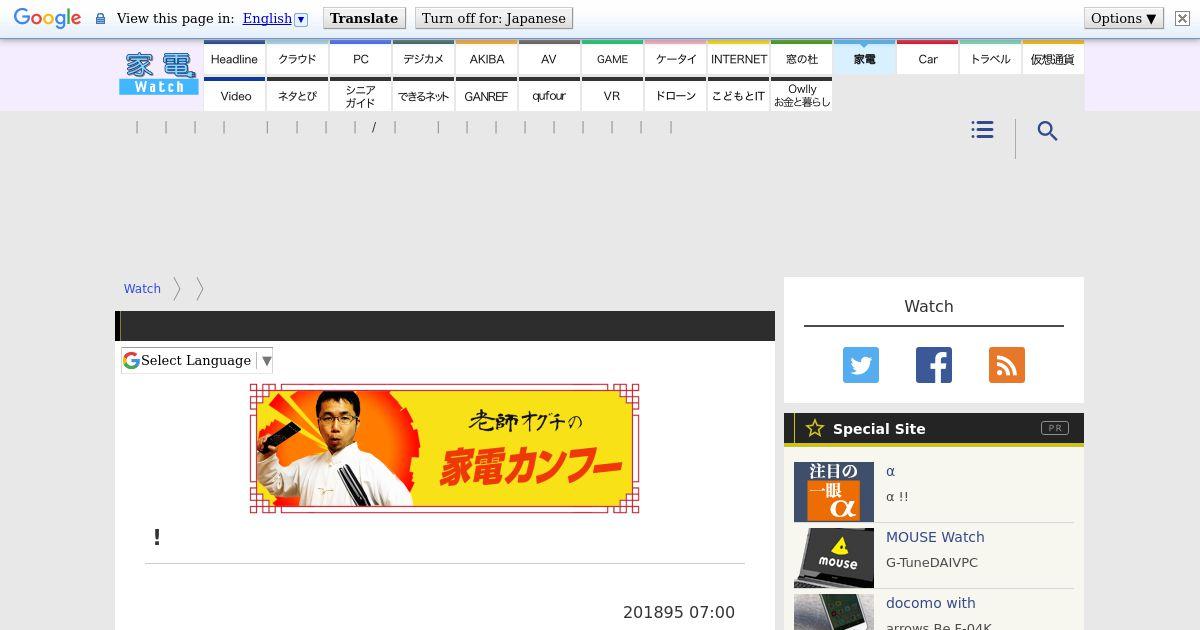Open the できるネット tab
Viewport: 1200px width, 630px height.
(423, 96)
